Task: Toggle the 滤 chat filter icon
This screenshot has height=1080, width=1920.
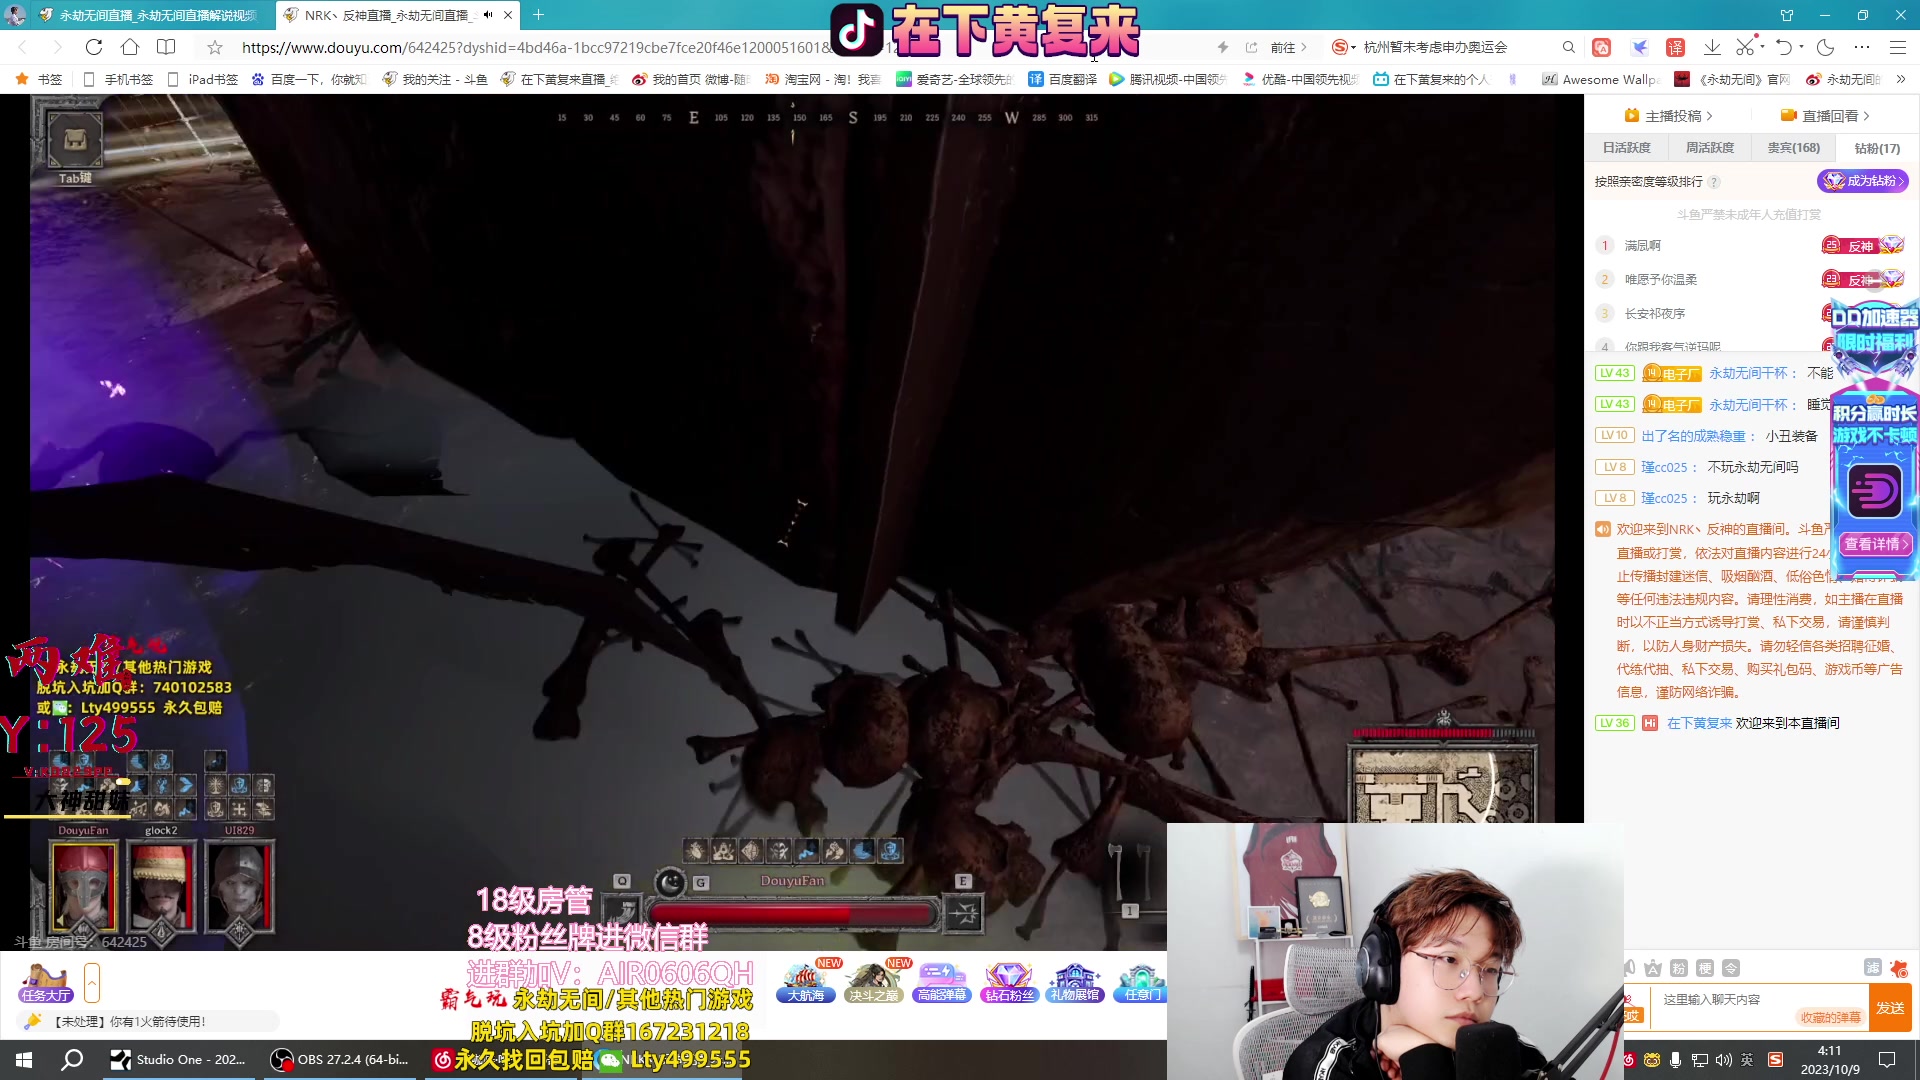Action: pyautogui.click(x=1873, y=968)
